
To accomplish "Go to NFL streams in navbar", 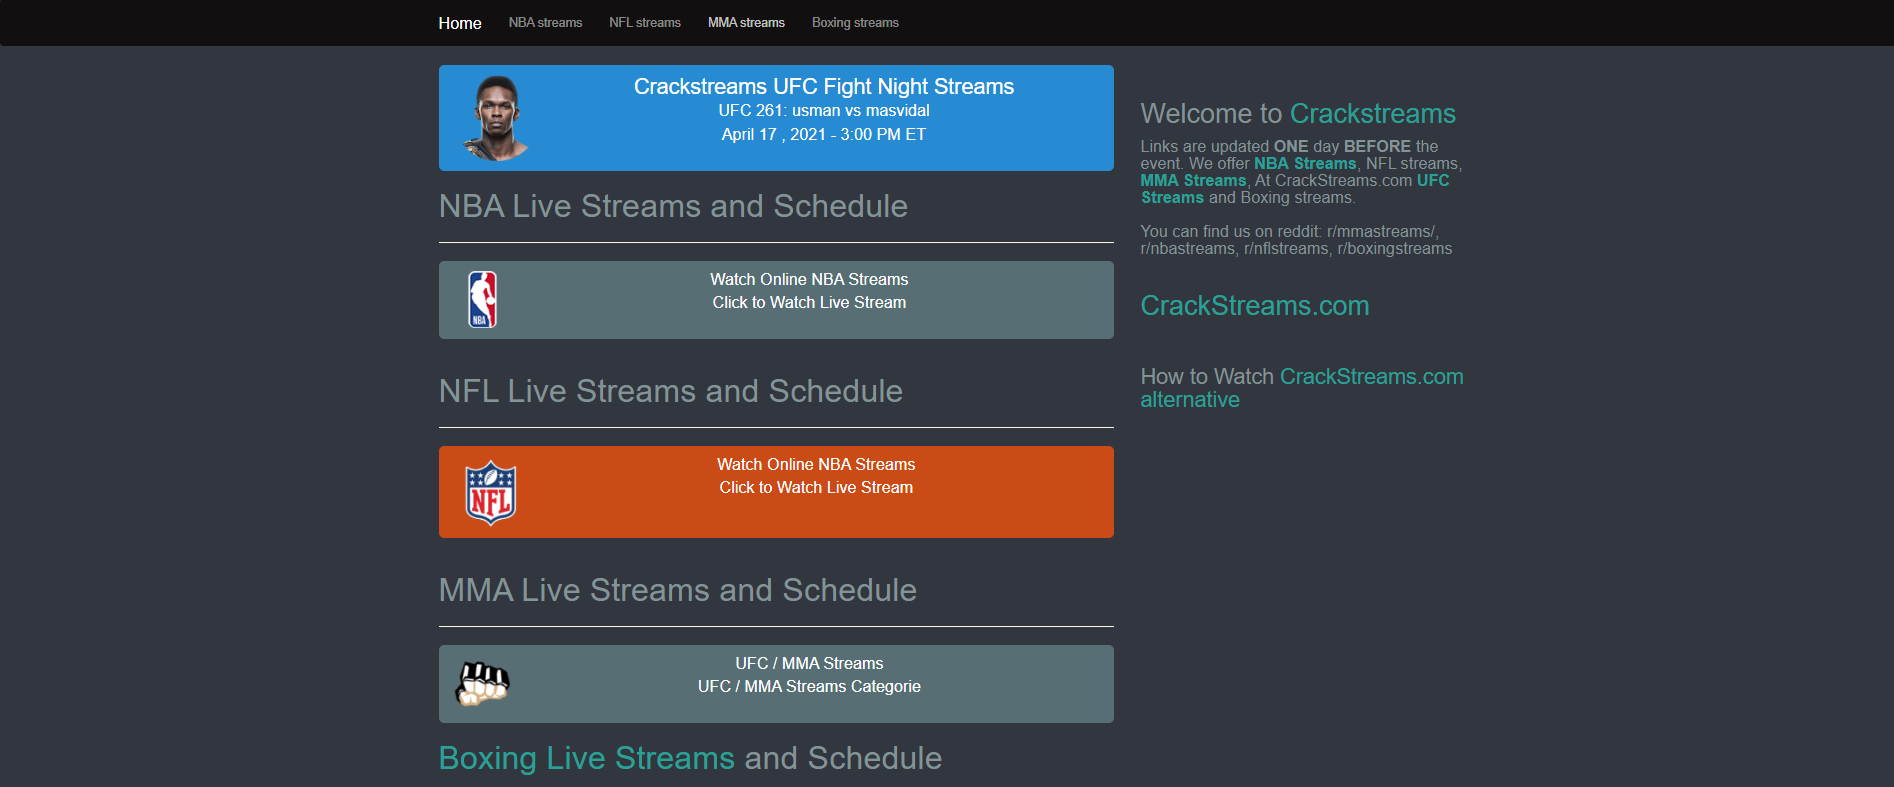I will 645,22.
